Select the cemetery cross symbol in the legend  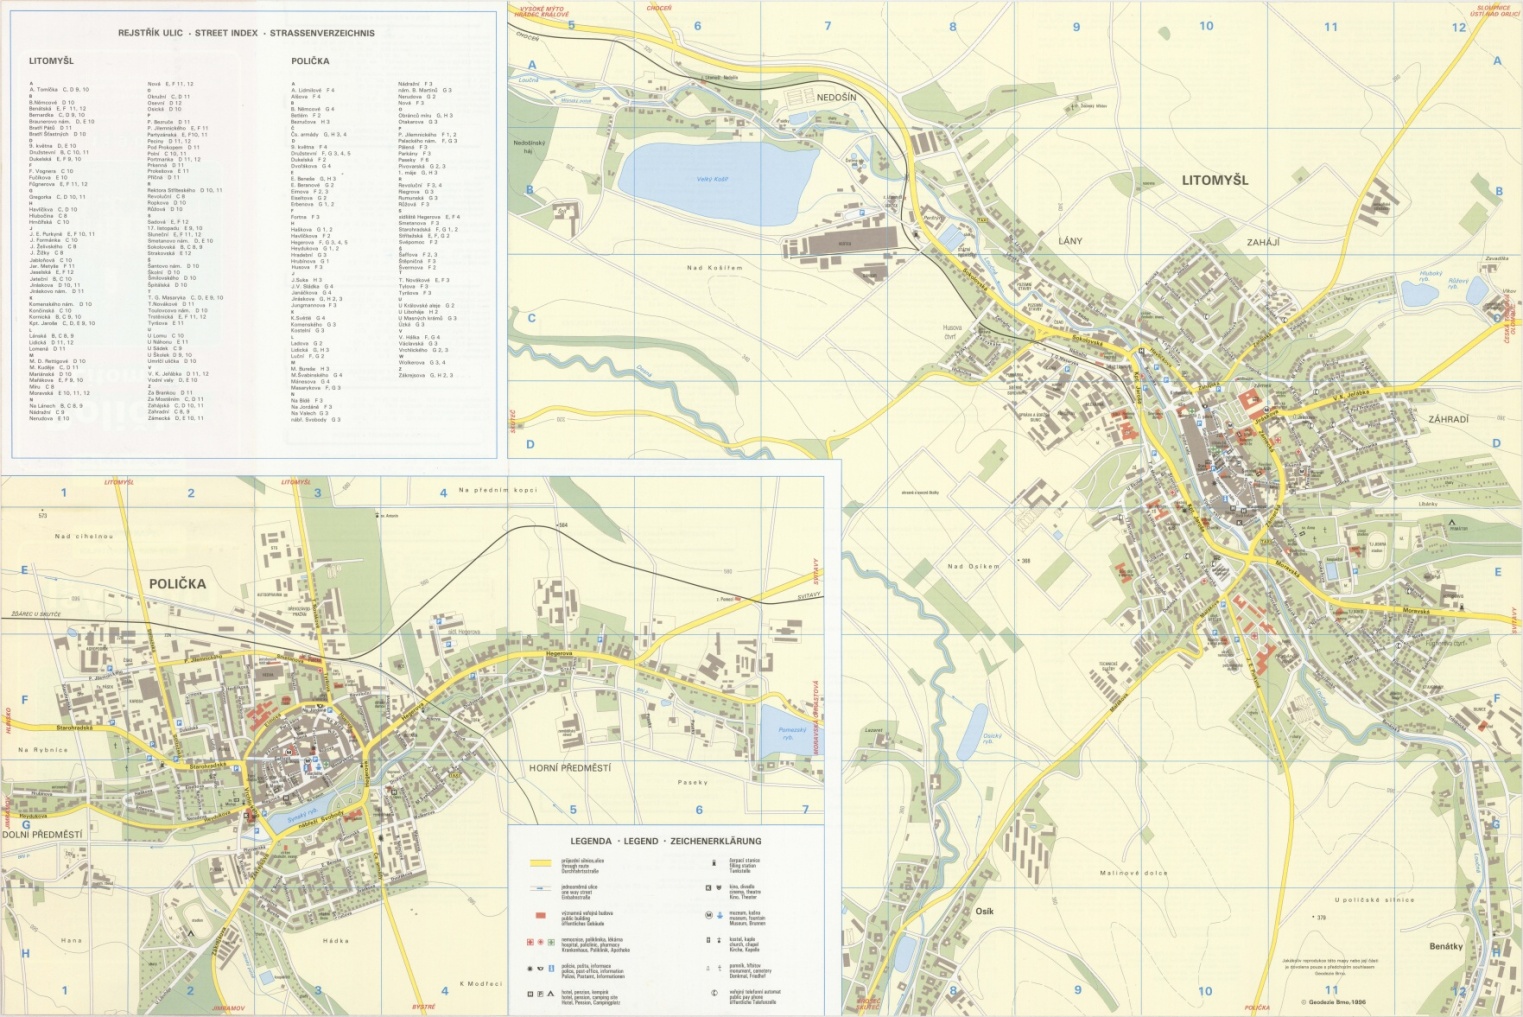point(719,968)
